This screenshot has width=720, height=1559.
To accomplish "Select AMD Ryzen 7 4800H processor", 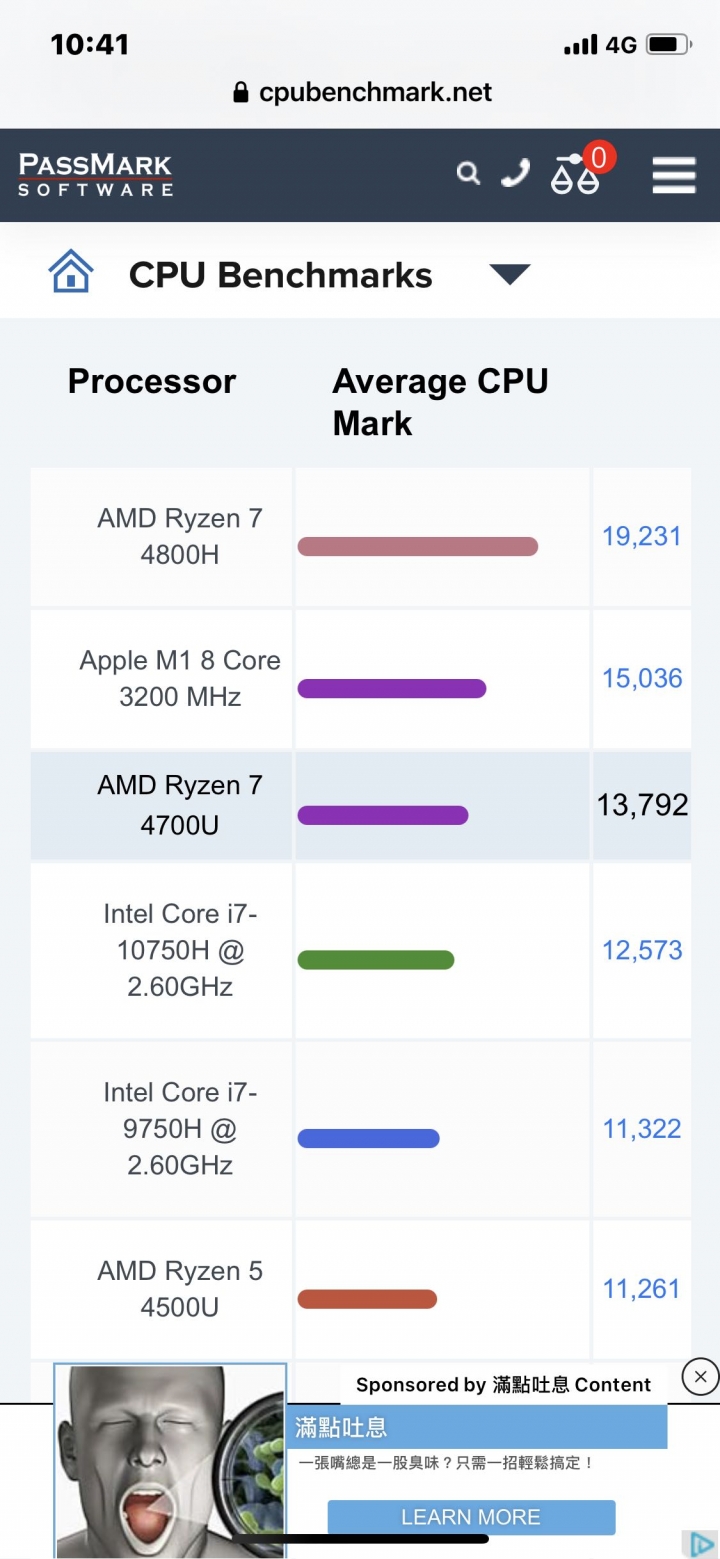I will click(x=180, y=536).
